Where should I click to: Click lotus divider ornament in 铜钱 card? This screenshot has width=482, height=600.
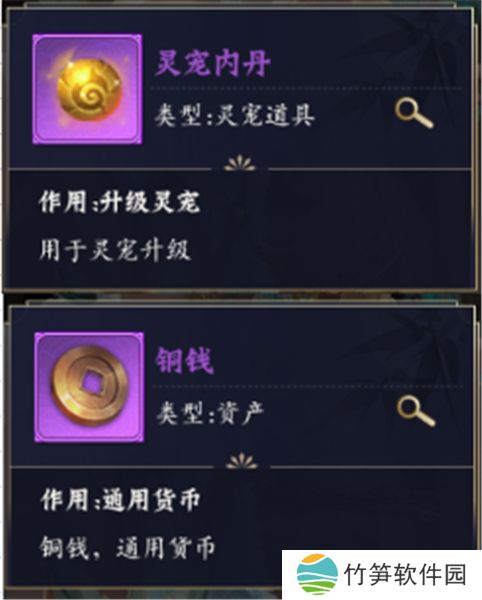(242, 461)
